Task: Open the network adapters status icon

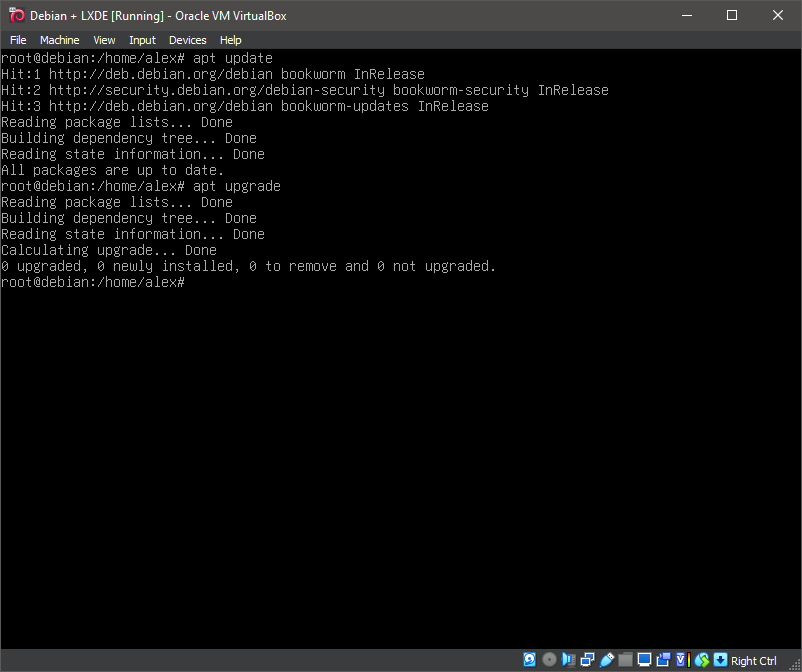Action: (x=587, y=660)
